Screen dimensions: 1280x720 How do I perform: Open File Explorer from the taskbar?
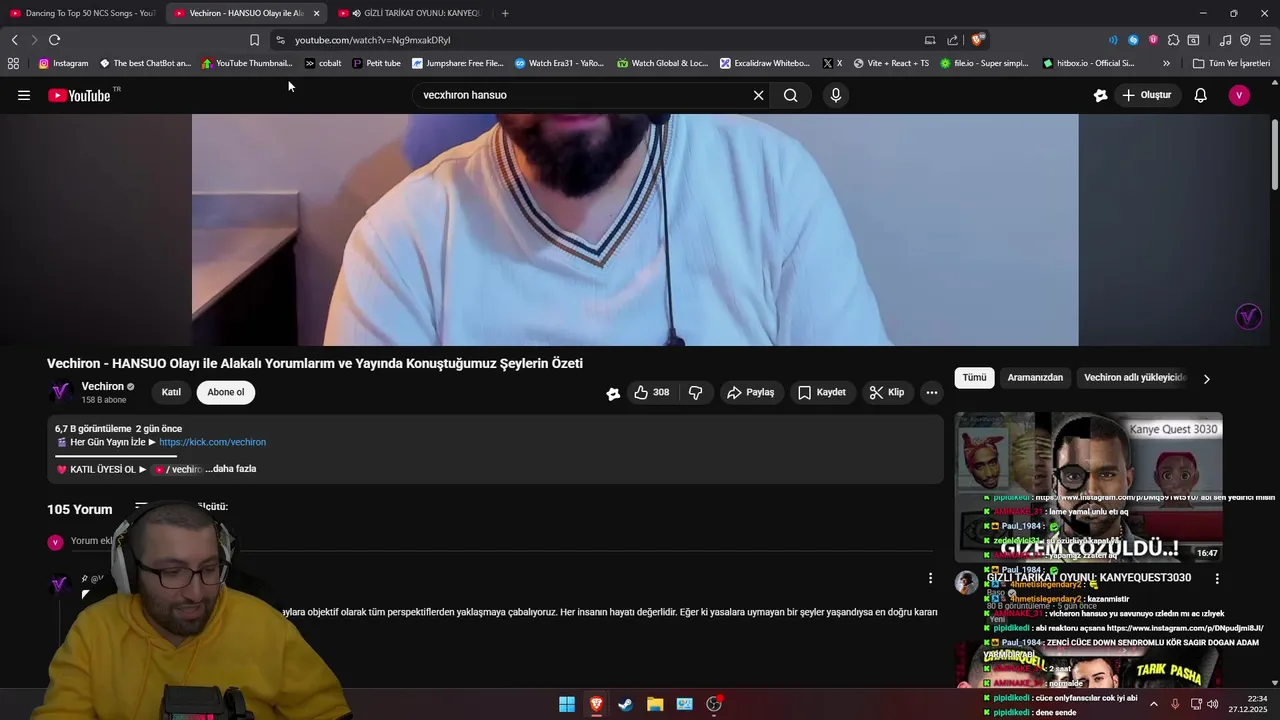(x=655, y=704)
